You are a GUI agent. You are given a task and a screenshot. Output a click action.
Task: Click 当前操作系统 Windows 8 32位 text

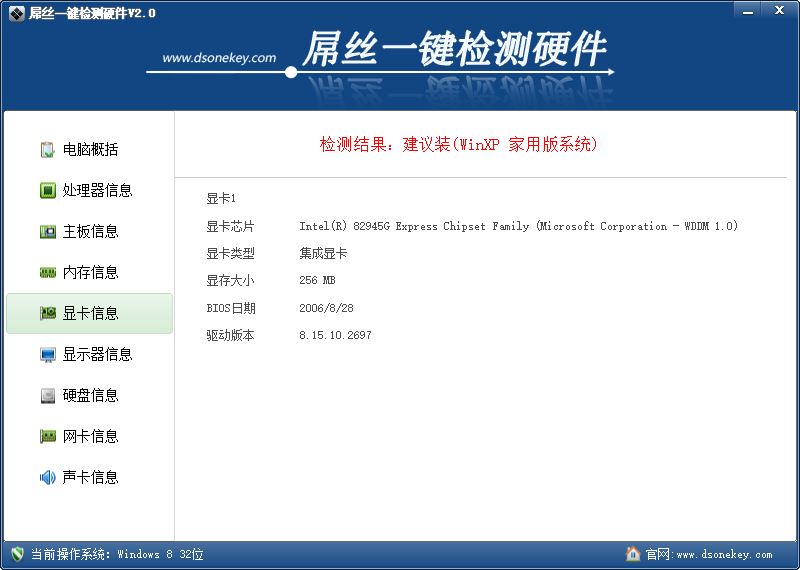coord(117,554)
